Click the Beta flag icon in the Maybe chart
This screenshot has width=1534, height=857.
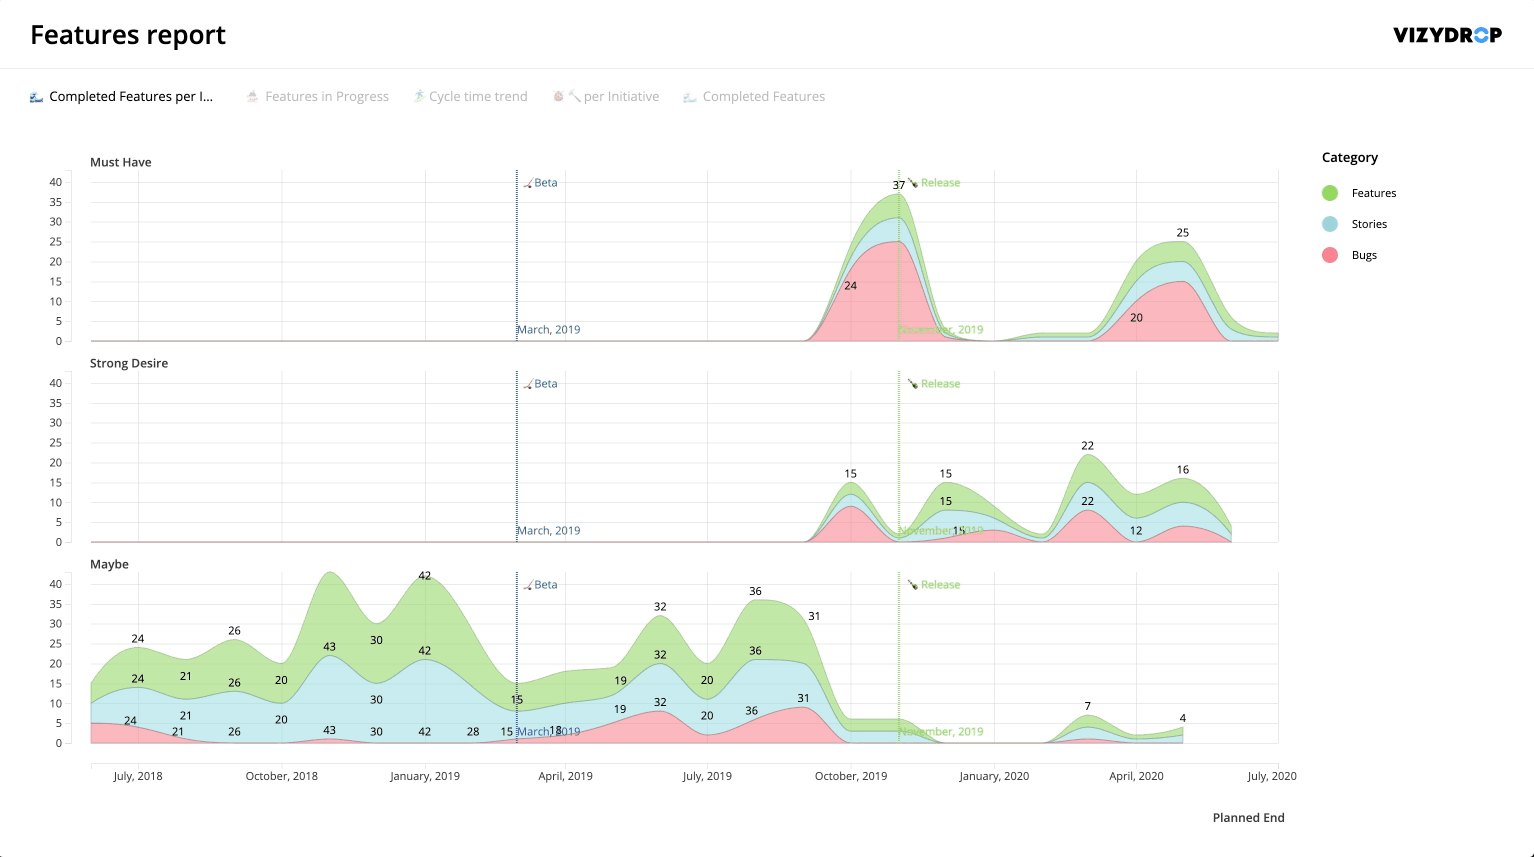tap(529, 583)
